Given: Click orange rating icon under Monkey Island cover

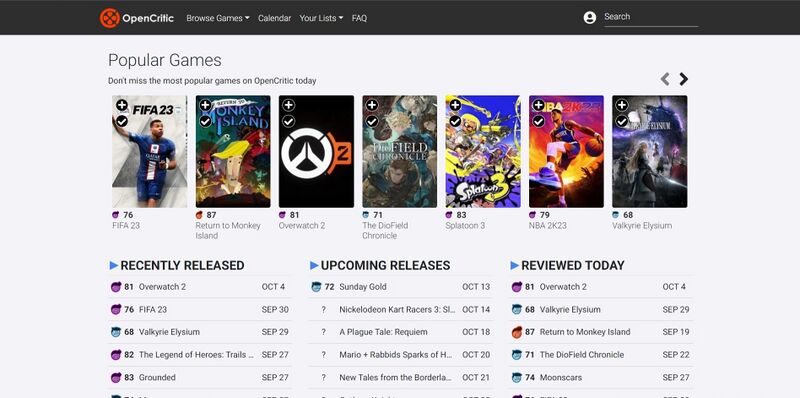Looking at the screenshot, I should tap(199, 215).
